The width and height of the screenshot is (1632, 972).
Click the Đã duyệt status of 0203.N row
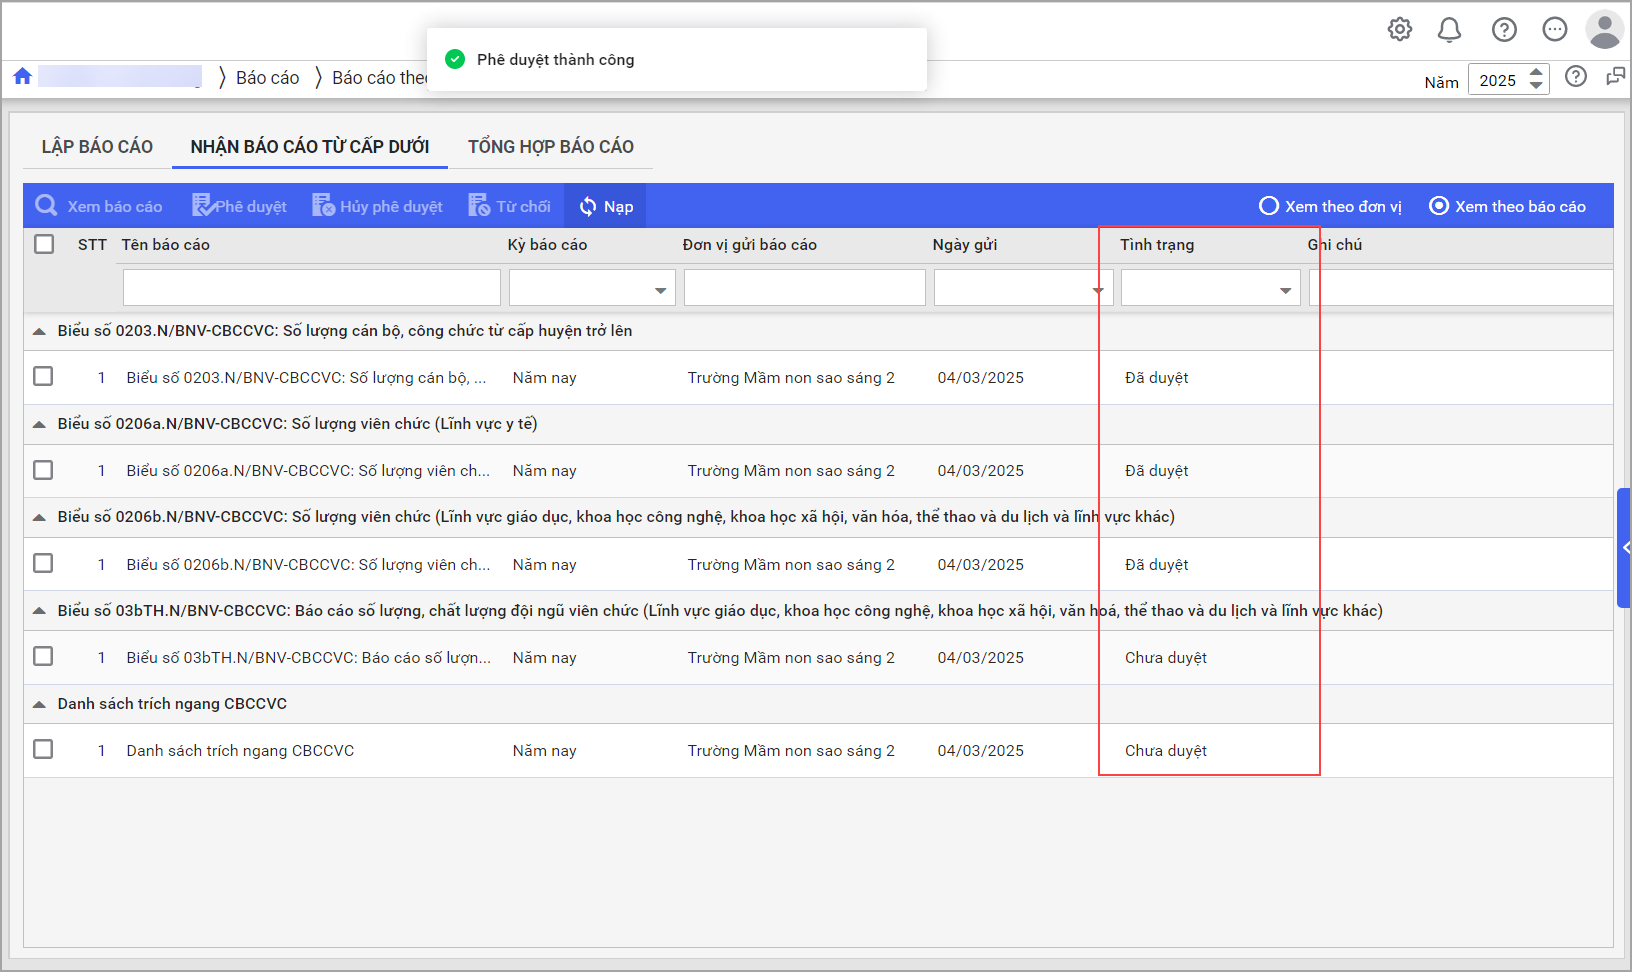pyautogui.click(x=1157, y=378)
